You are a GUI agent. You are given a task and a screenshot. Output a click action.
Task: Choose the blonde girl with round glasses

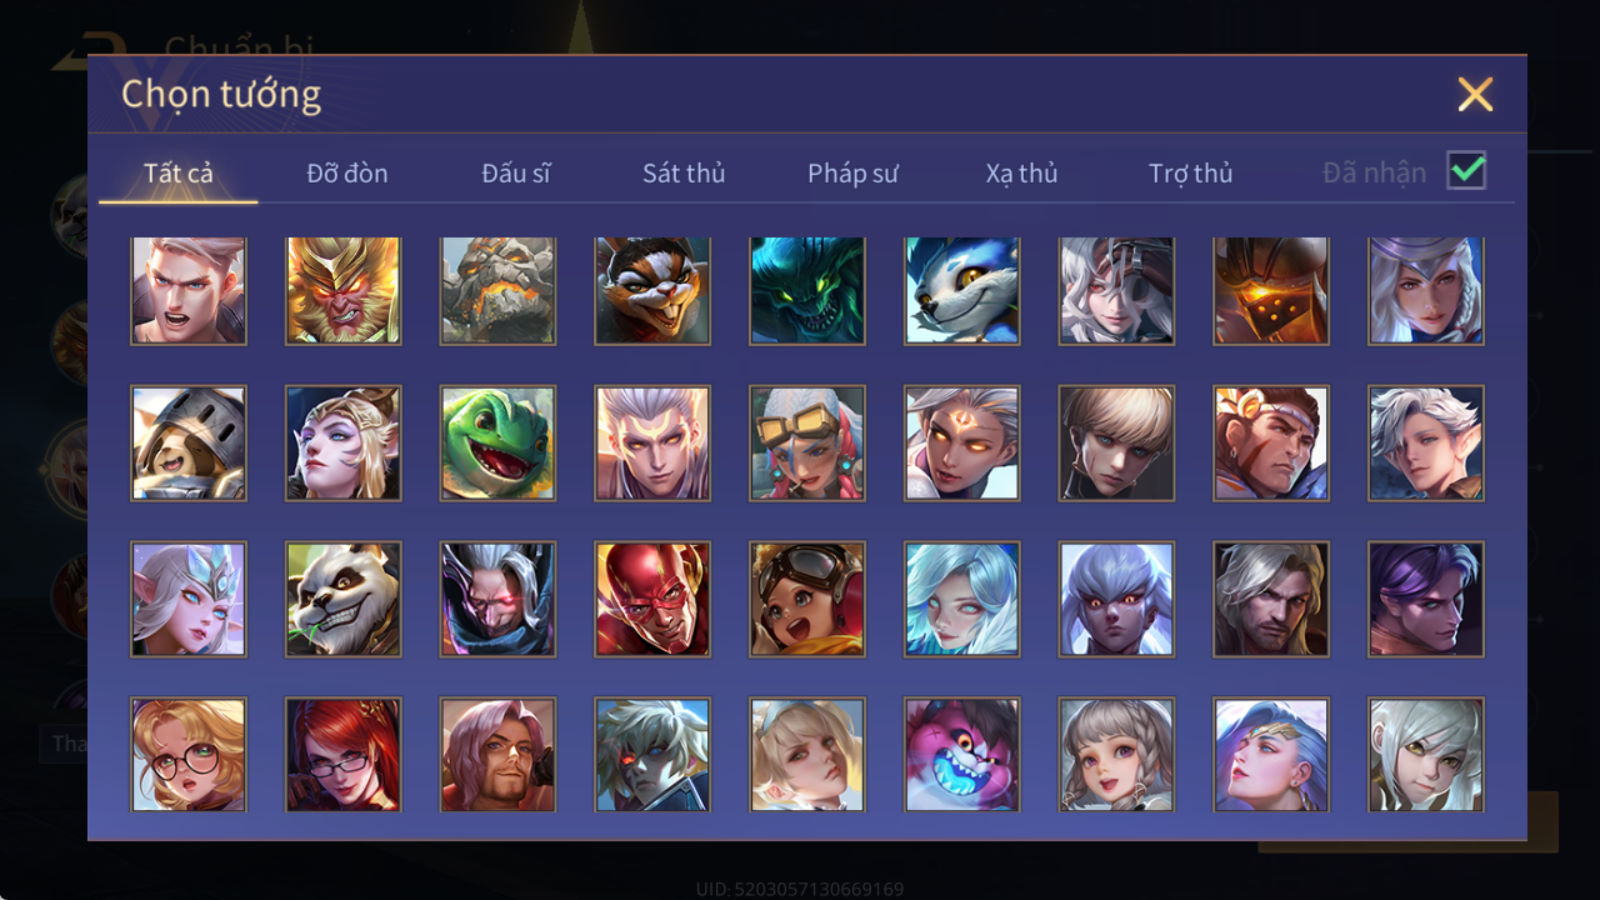coord(188,754)
